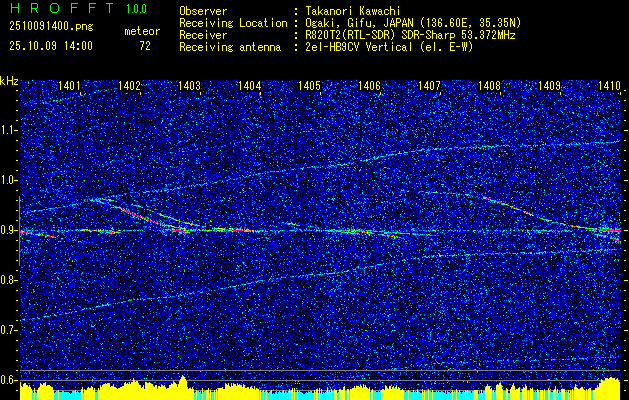Click the observer name Takanori Kawachi

tap(352, 11)
